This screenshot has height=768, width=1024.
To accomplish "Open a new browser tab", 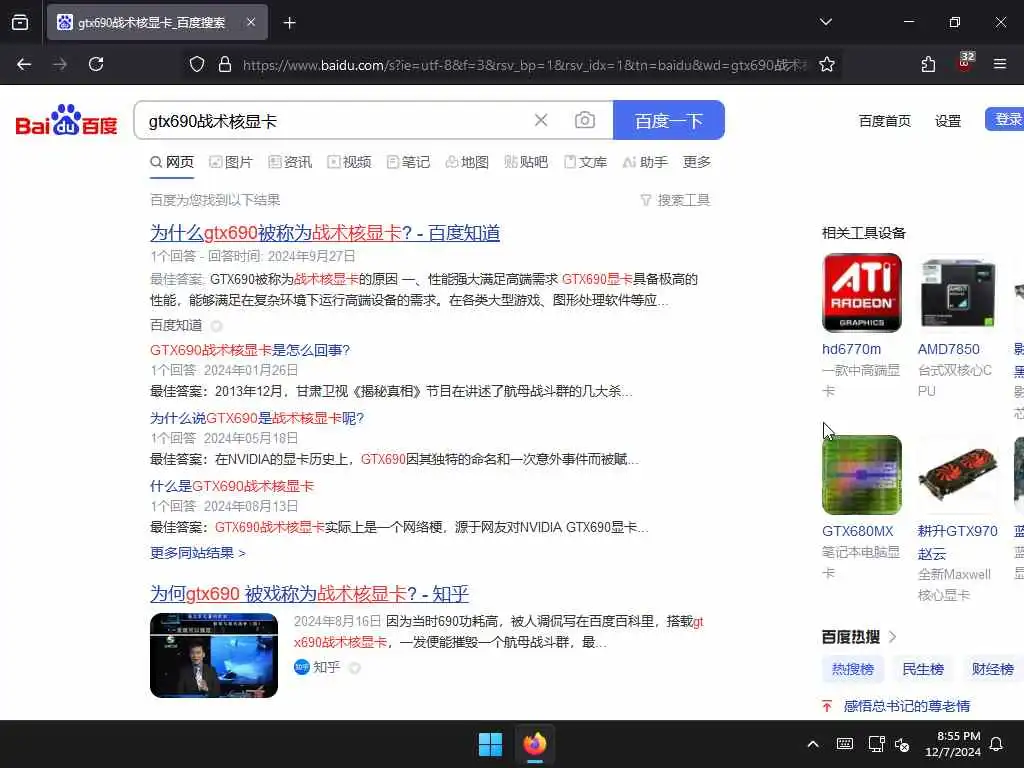I will tap(289, 23).
